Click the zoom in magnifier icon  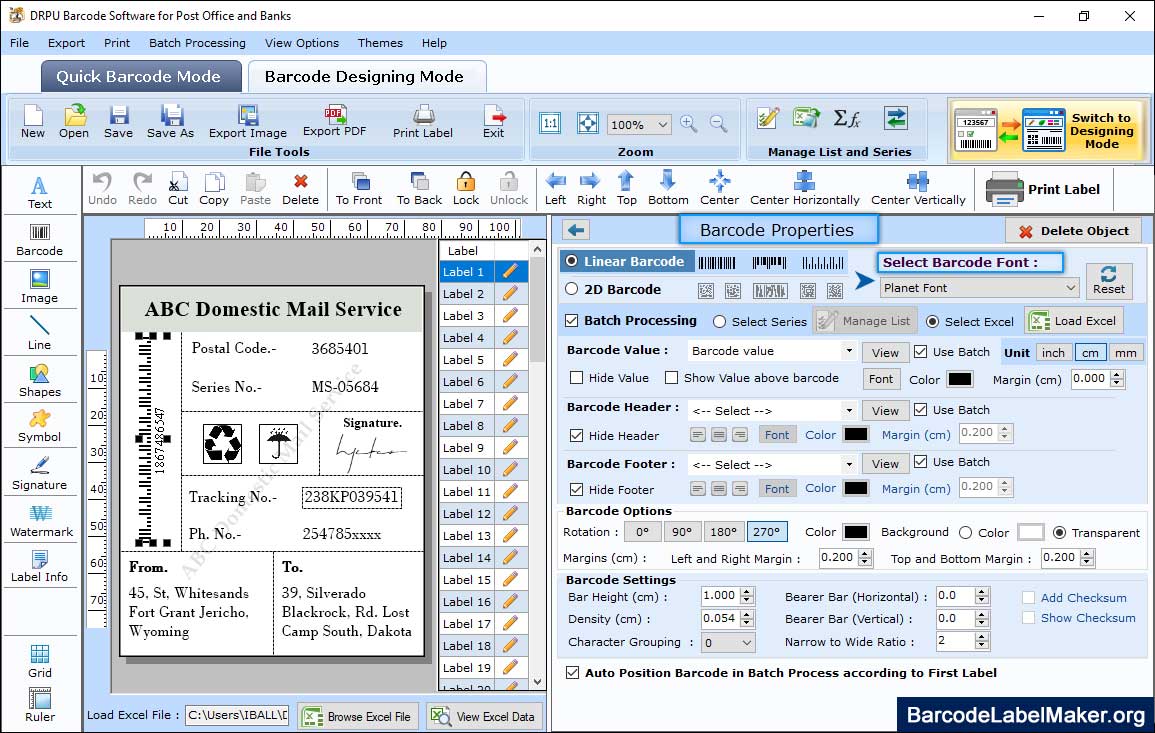click(689, 124)
